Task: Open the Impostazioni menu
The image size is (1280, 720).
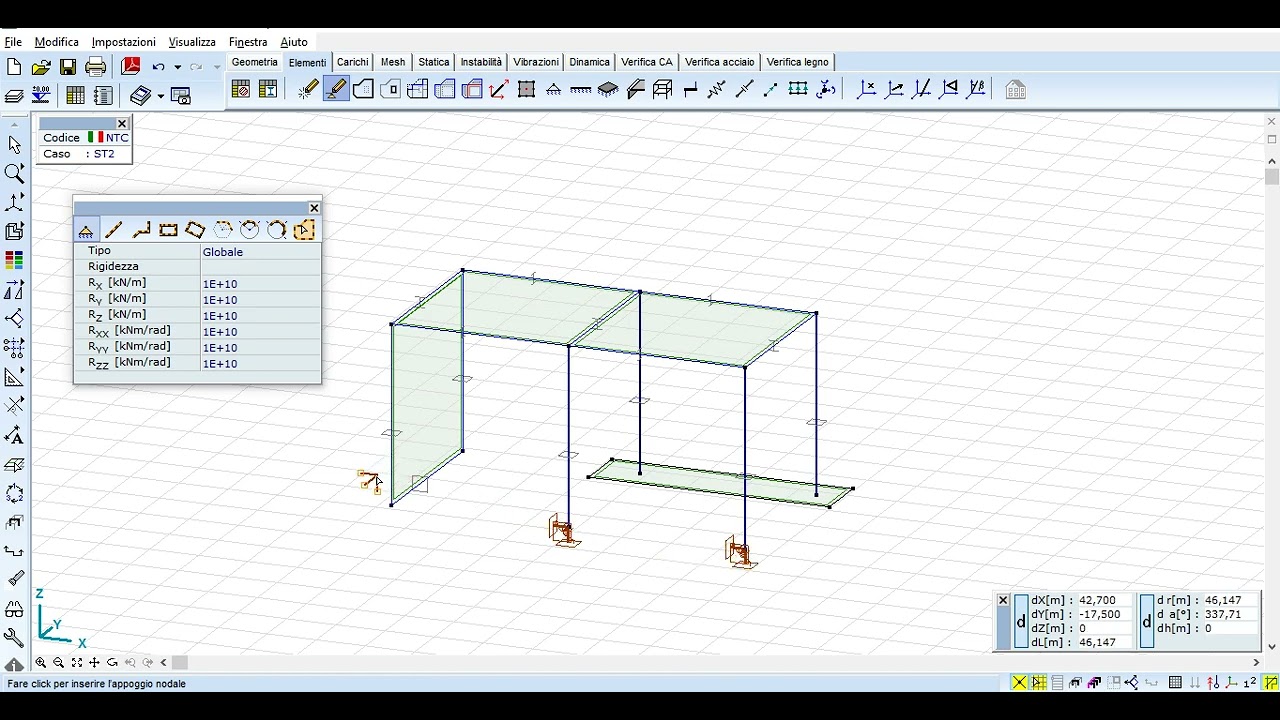Action: tap(123, 42)
